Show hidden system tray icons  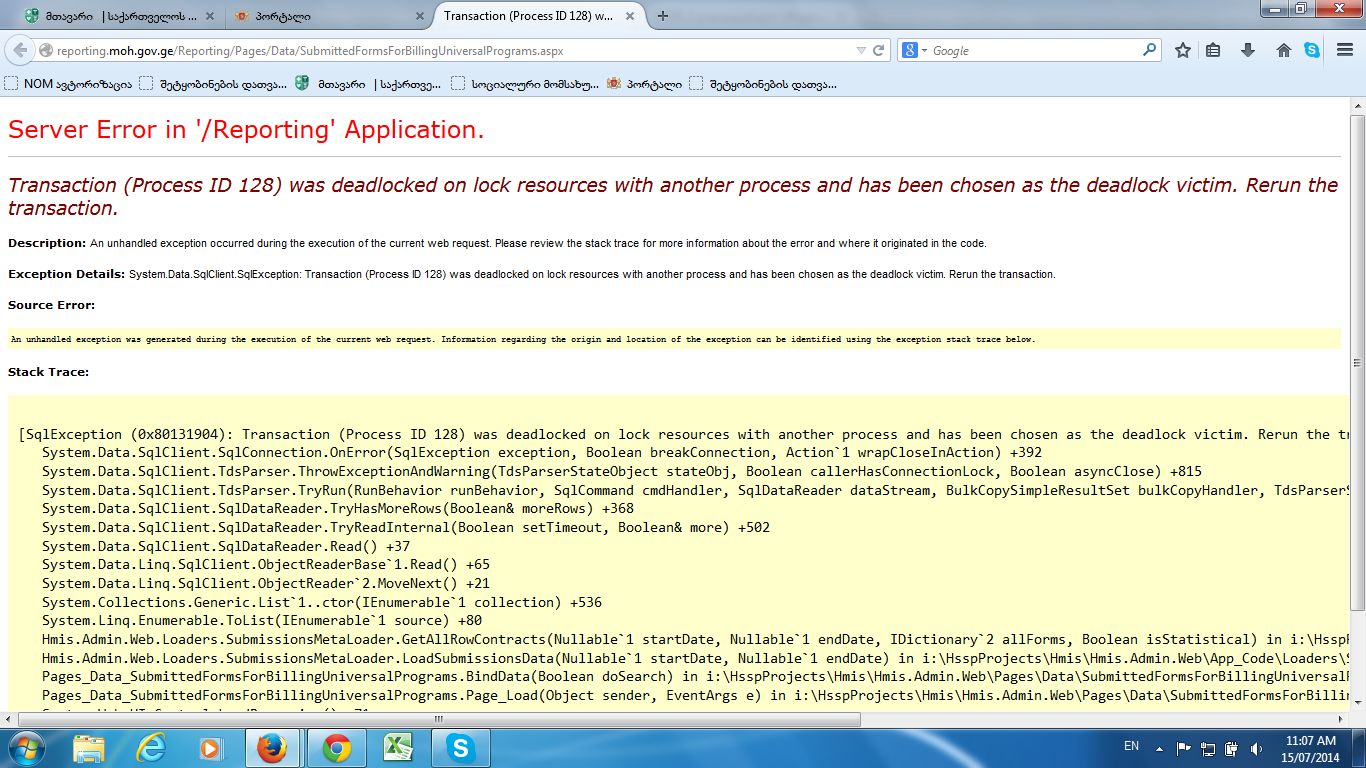[1160, 747]
